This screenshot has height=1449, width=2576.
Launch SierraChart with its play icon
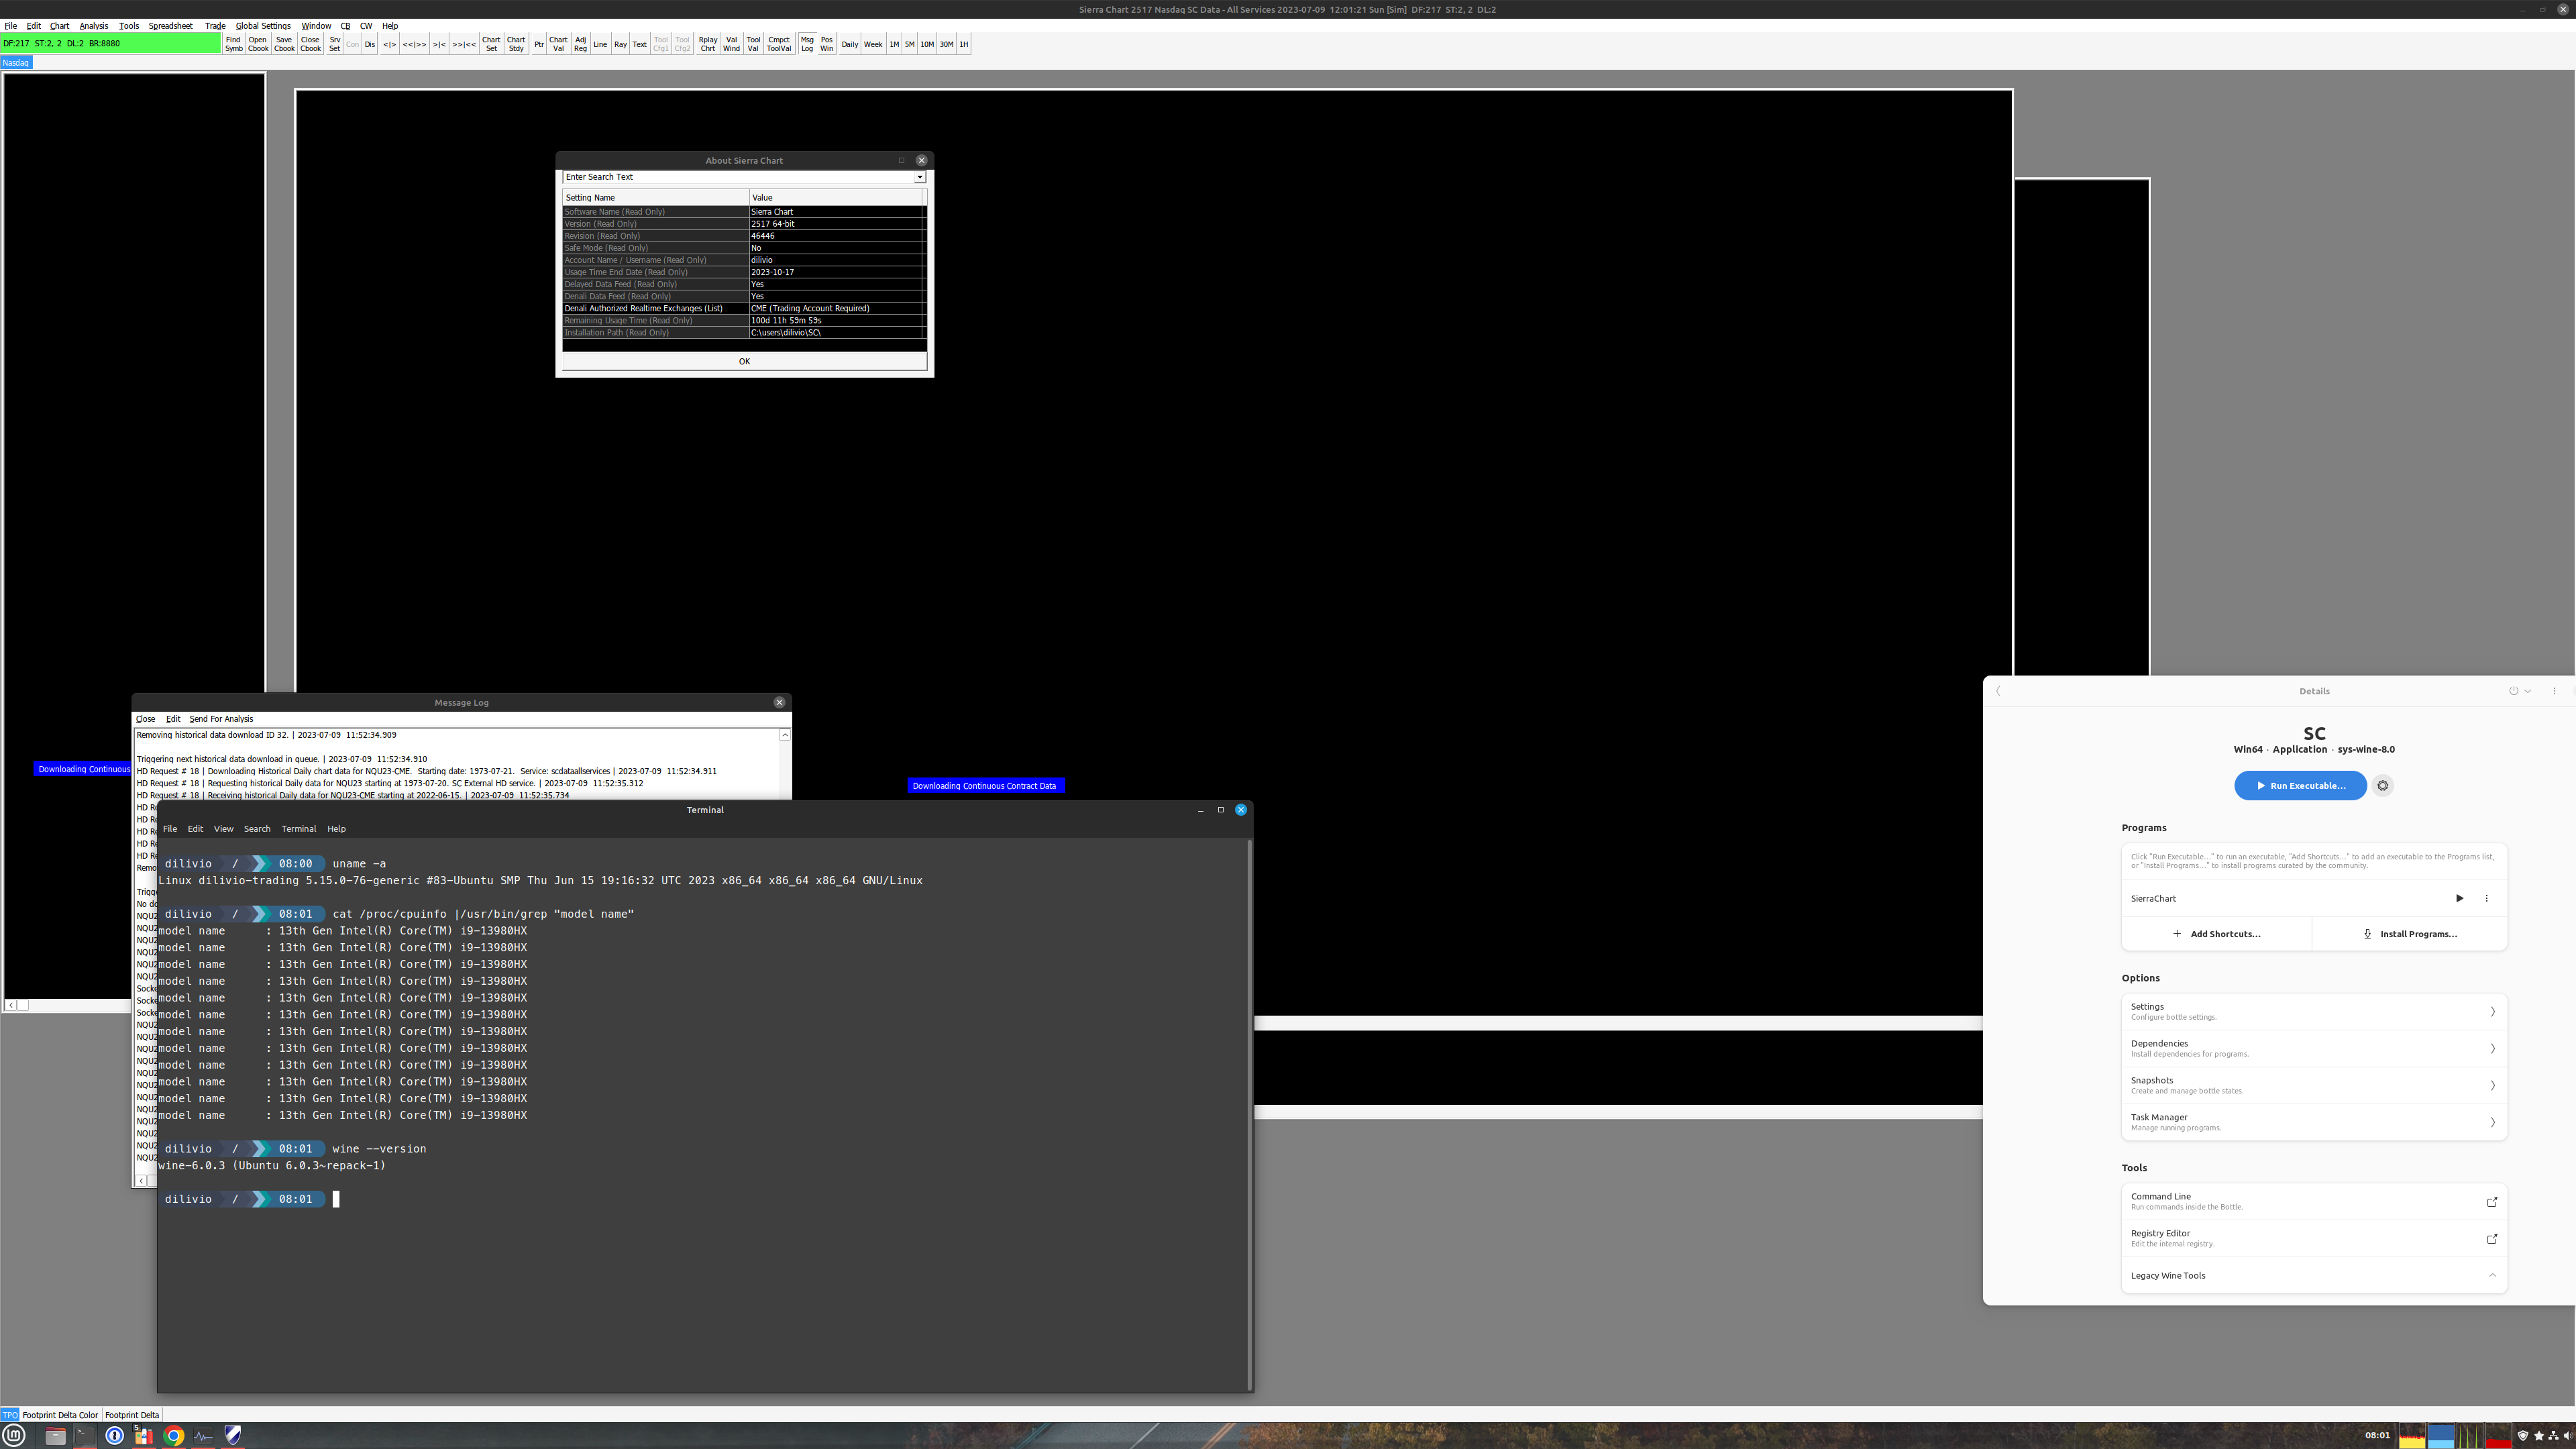2459,898
